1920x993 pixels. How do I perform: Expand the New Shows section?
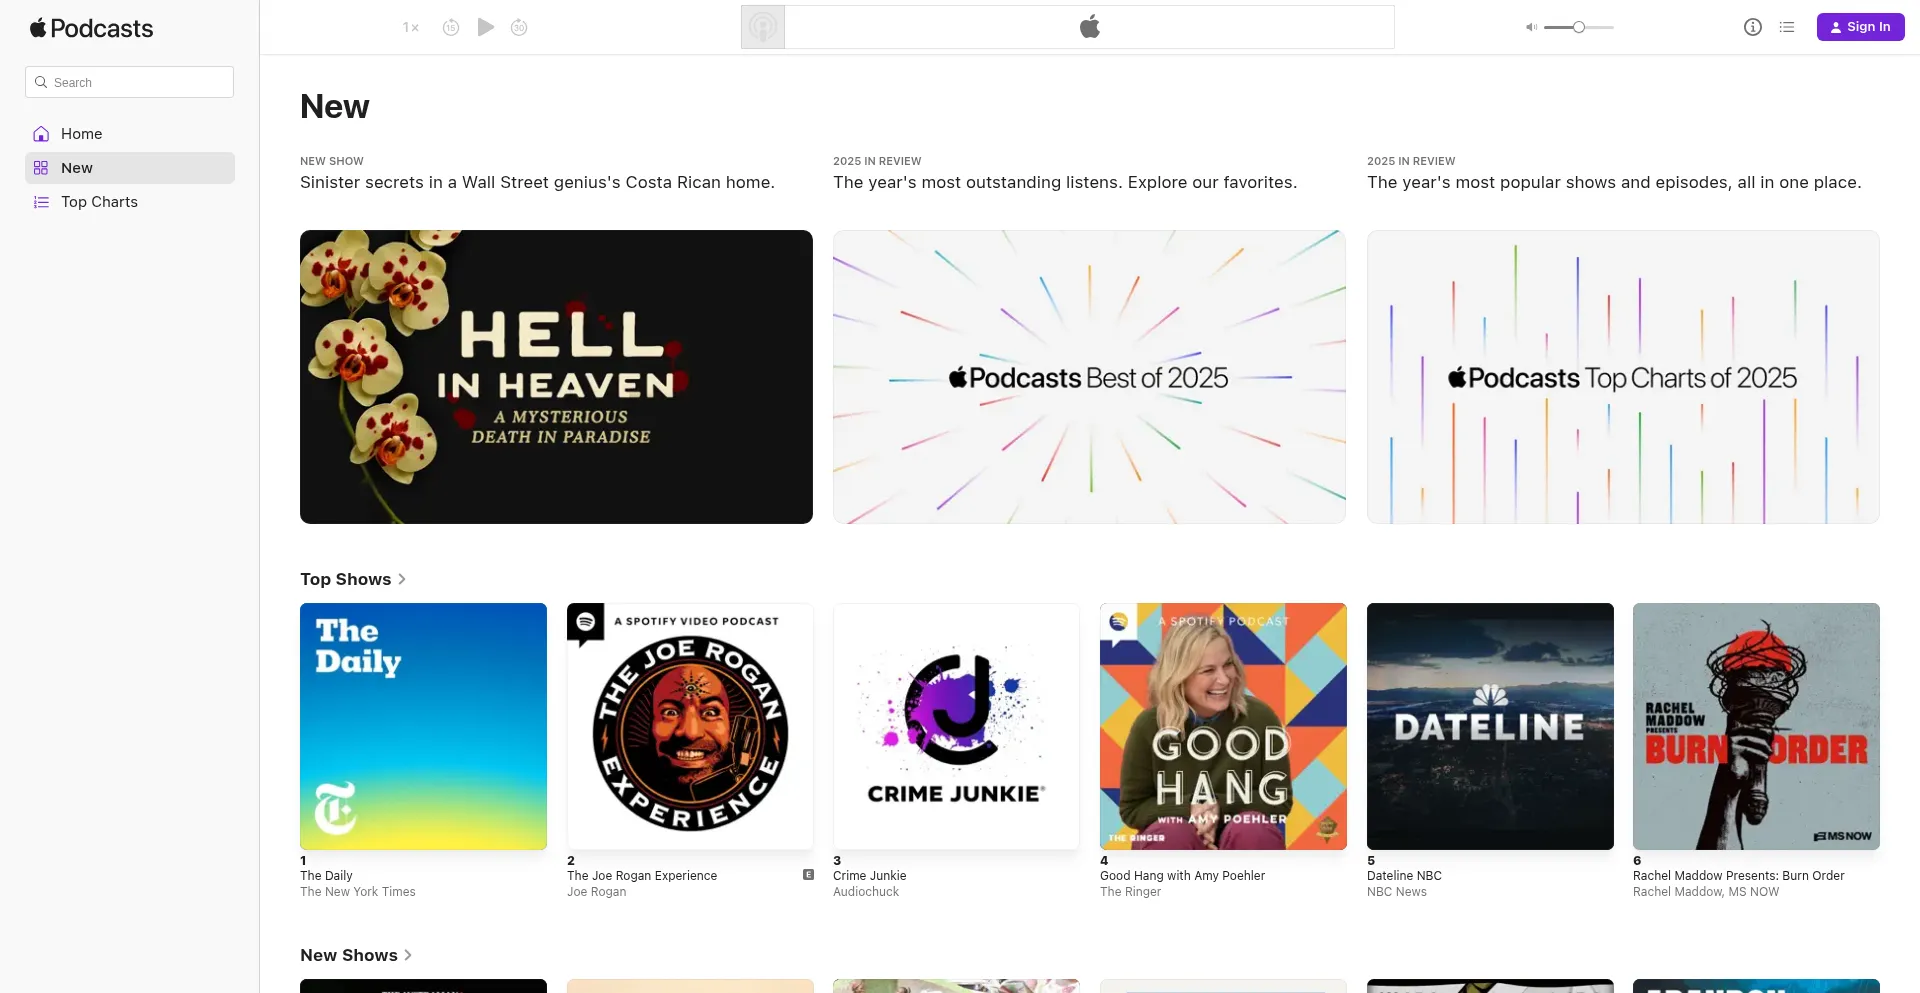[356, 955]
